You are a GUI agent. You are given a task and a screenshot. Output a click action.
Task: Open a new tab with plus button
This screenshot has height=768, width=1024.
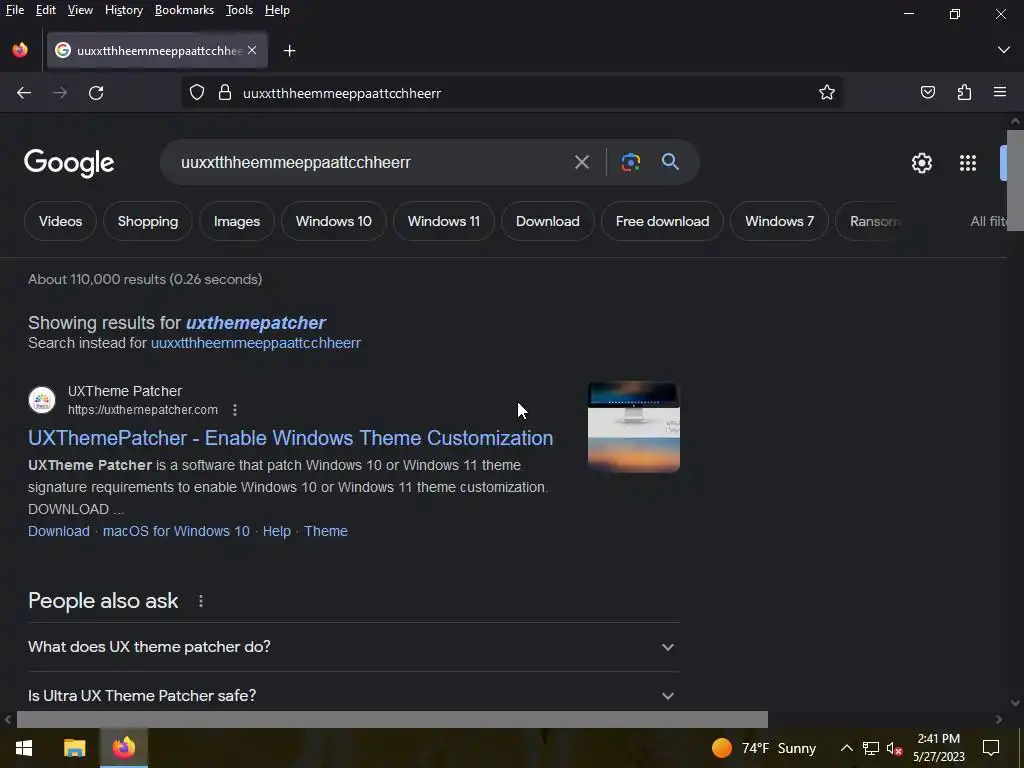[289, 50]
